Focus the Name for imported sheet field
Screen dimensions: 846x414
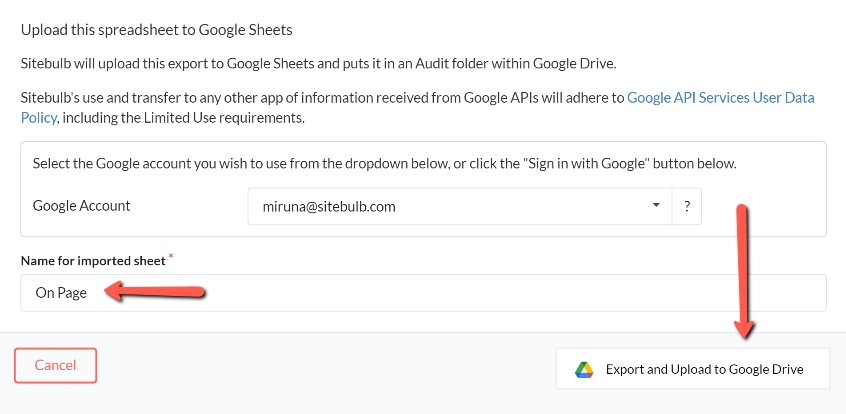coord(424,293)
